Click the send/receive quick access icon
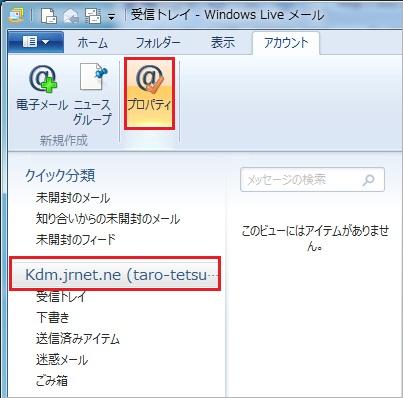 [93, 15]
